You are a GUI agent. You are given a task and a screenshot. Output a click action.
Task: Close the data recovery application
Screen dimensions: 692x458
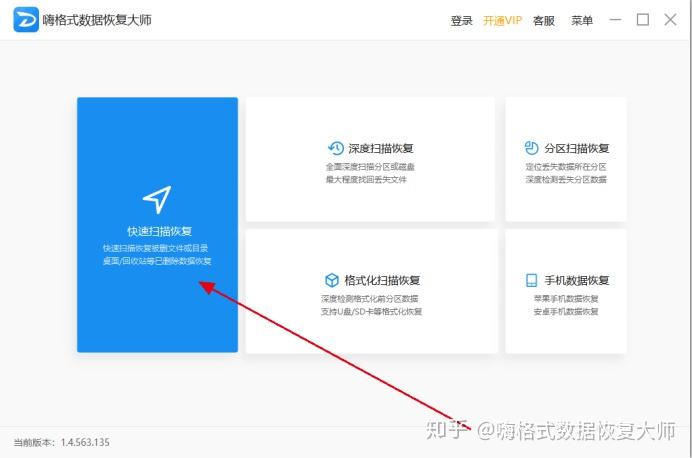click(x=670, y=20)
